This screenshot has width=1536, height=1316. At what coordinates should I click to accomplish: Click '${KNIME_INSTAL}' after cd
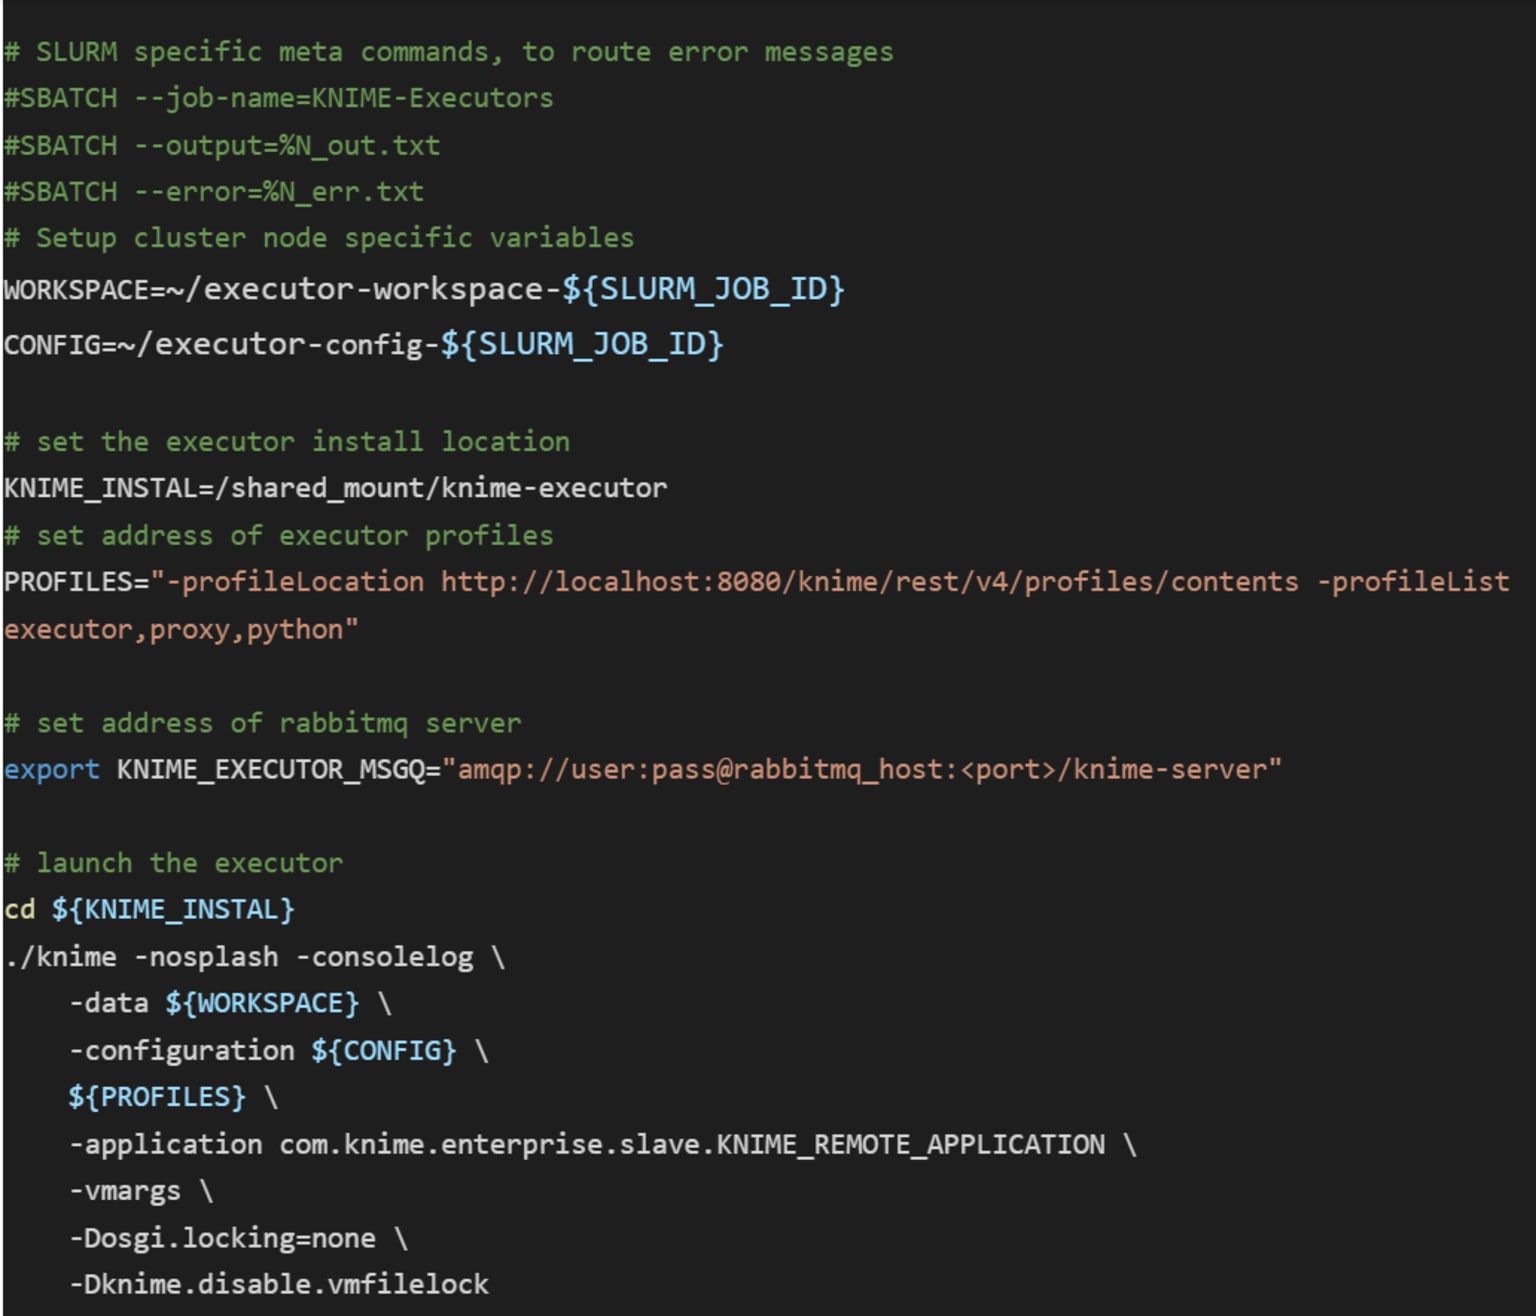click(x=173, y=909)
